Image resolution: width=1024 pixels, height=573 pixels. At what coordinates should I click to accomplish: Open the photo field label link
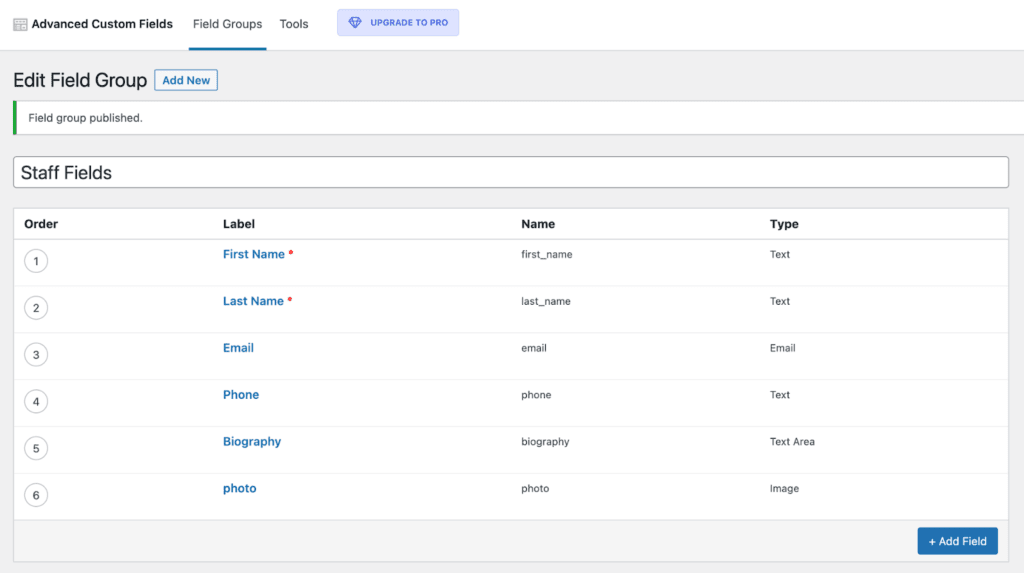tap(239, 489)
